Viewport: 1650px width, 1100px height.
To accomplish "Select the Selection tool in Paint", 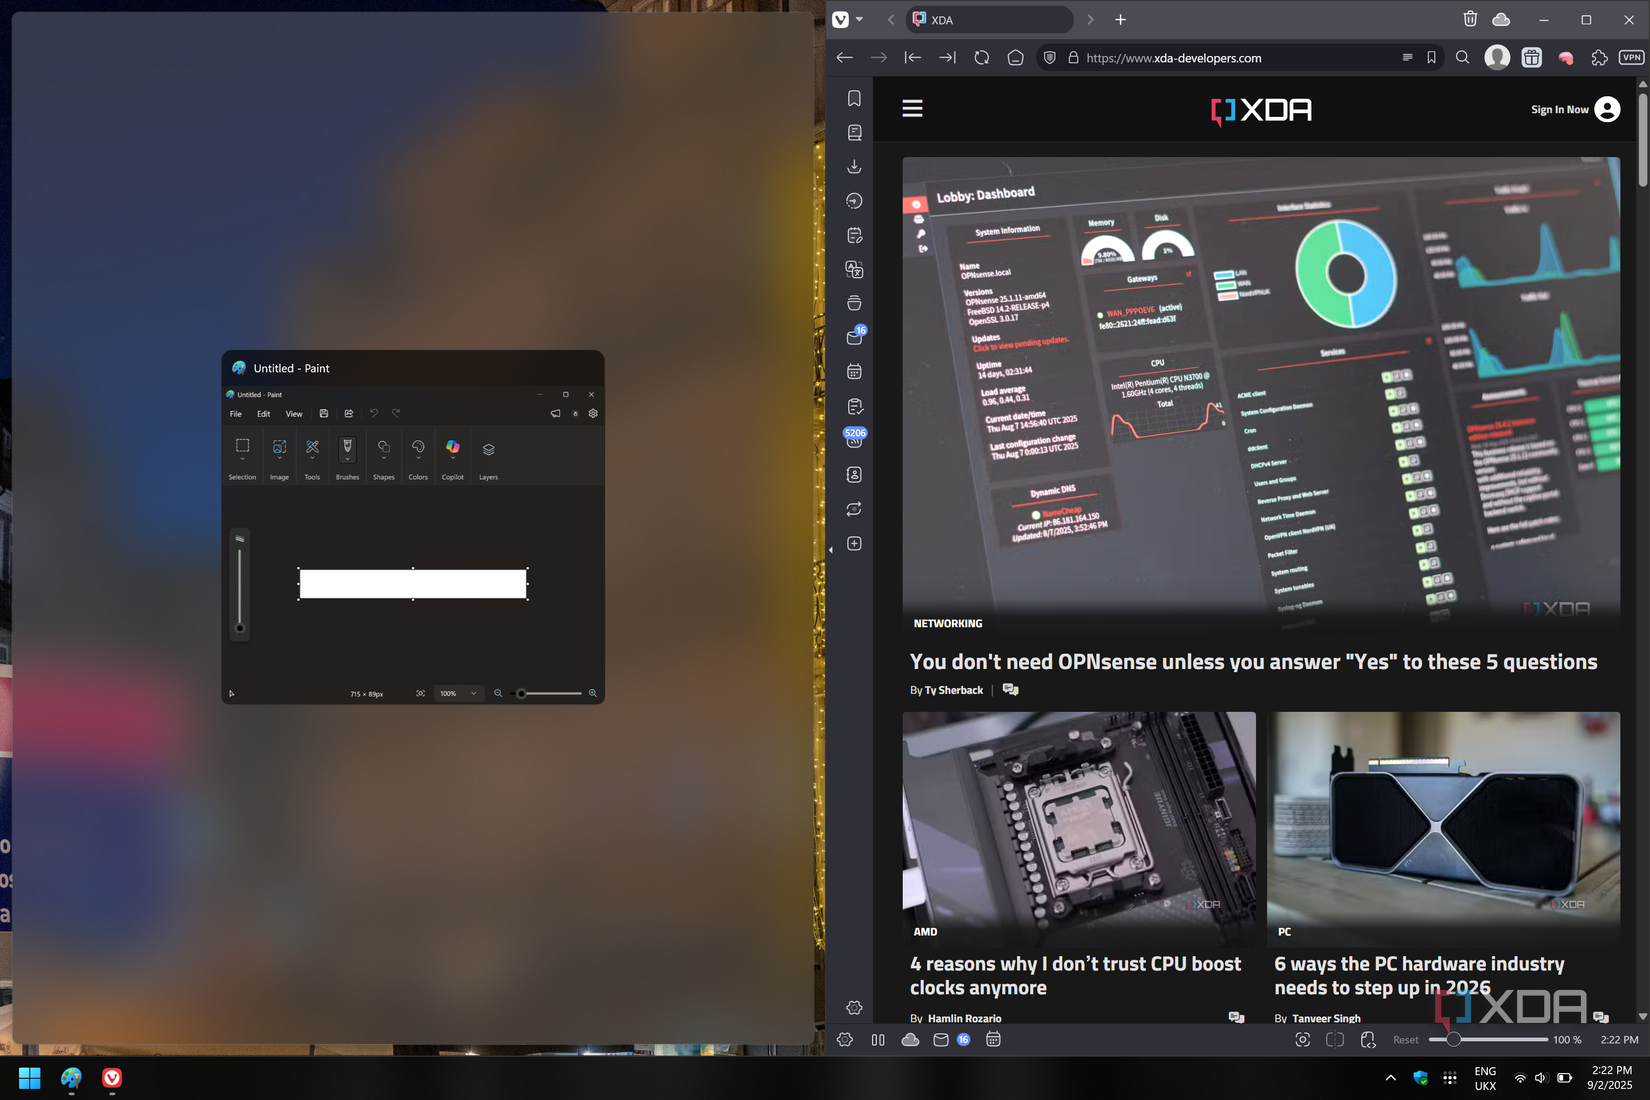I will pos(242,447).
